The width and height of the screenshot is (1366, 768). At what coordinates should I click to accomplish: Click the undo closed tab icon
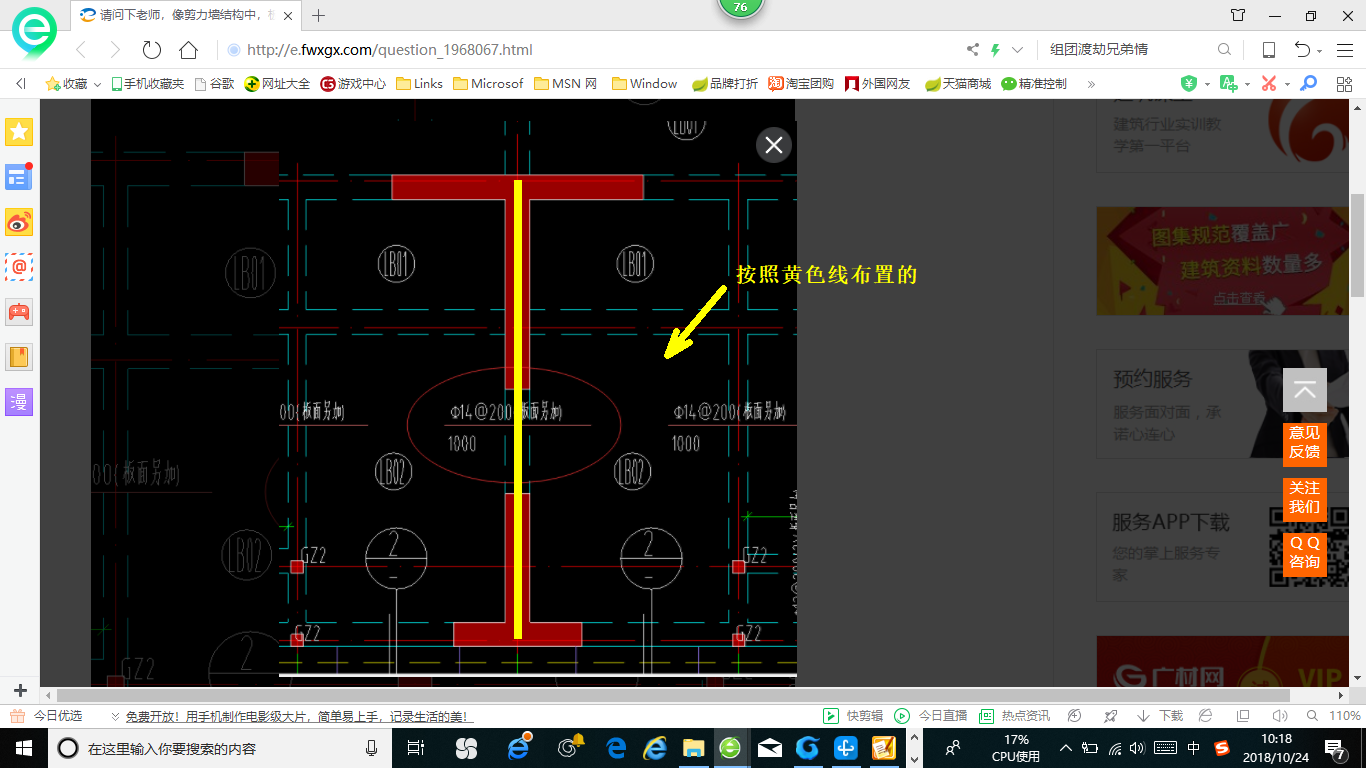[x=1302, y=50]
